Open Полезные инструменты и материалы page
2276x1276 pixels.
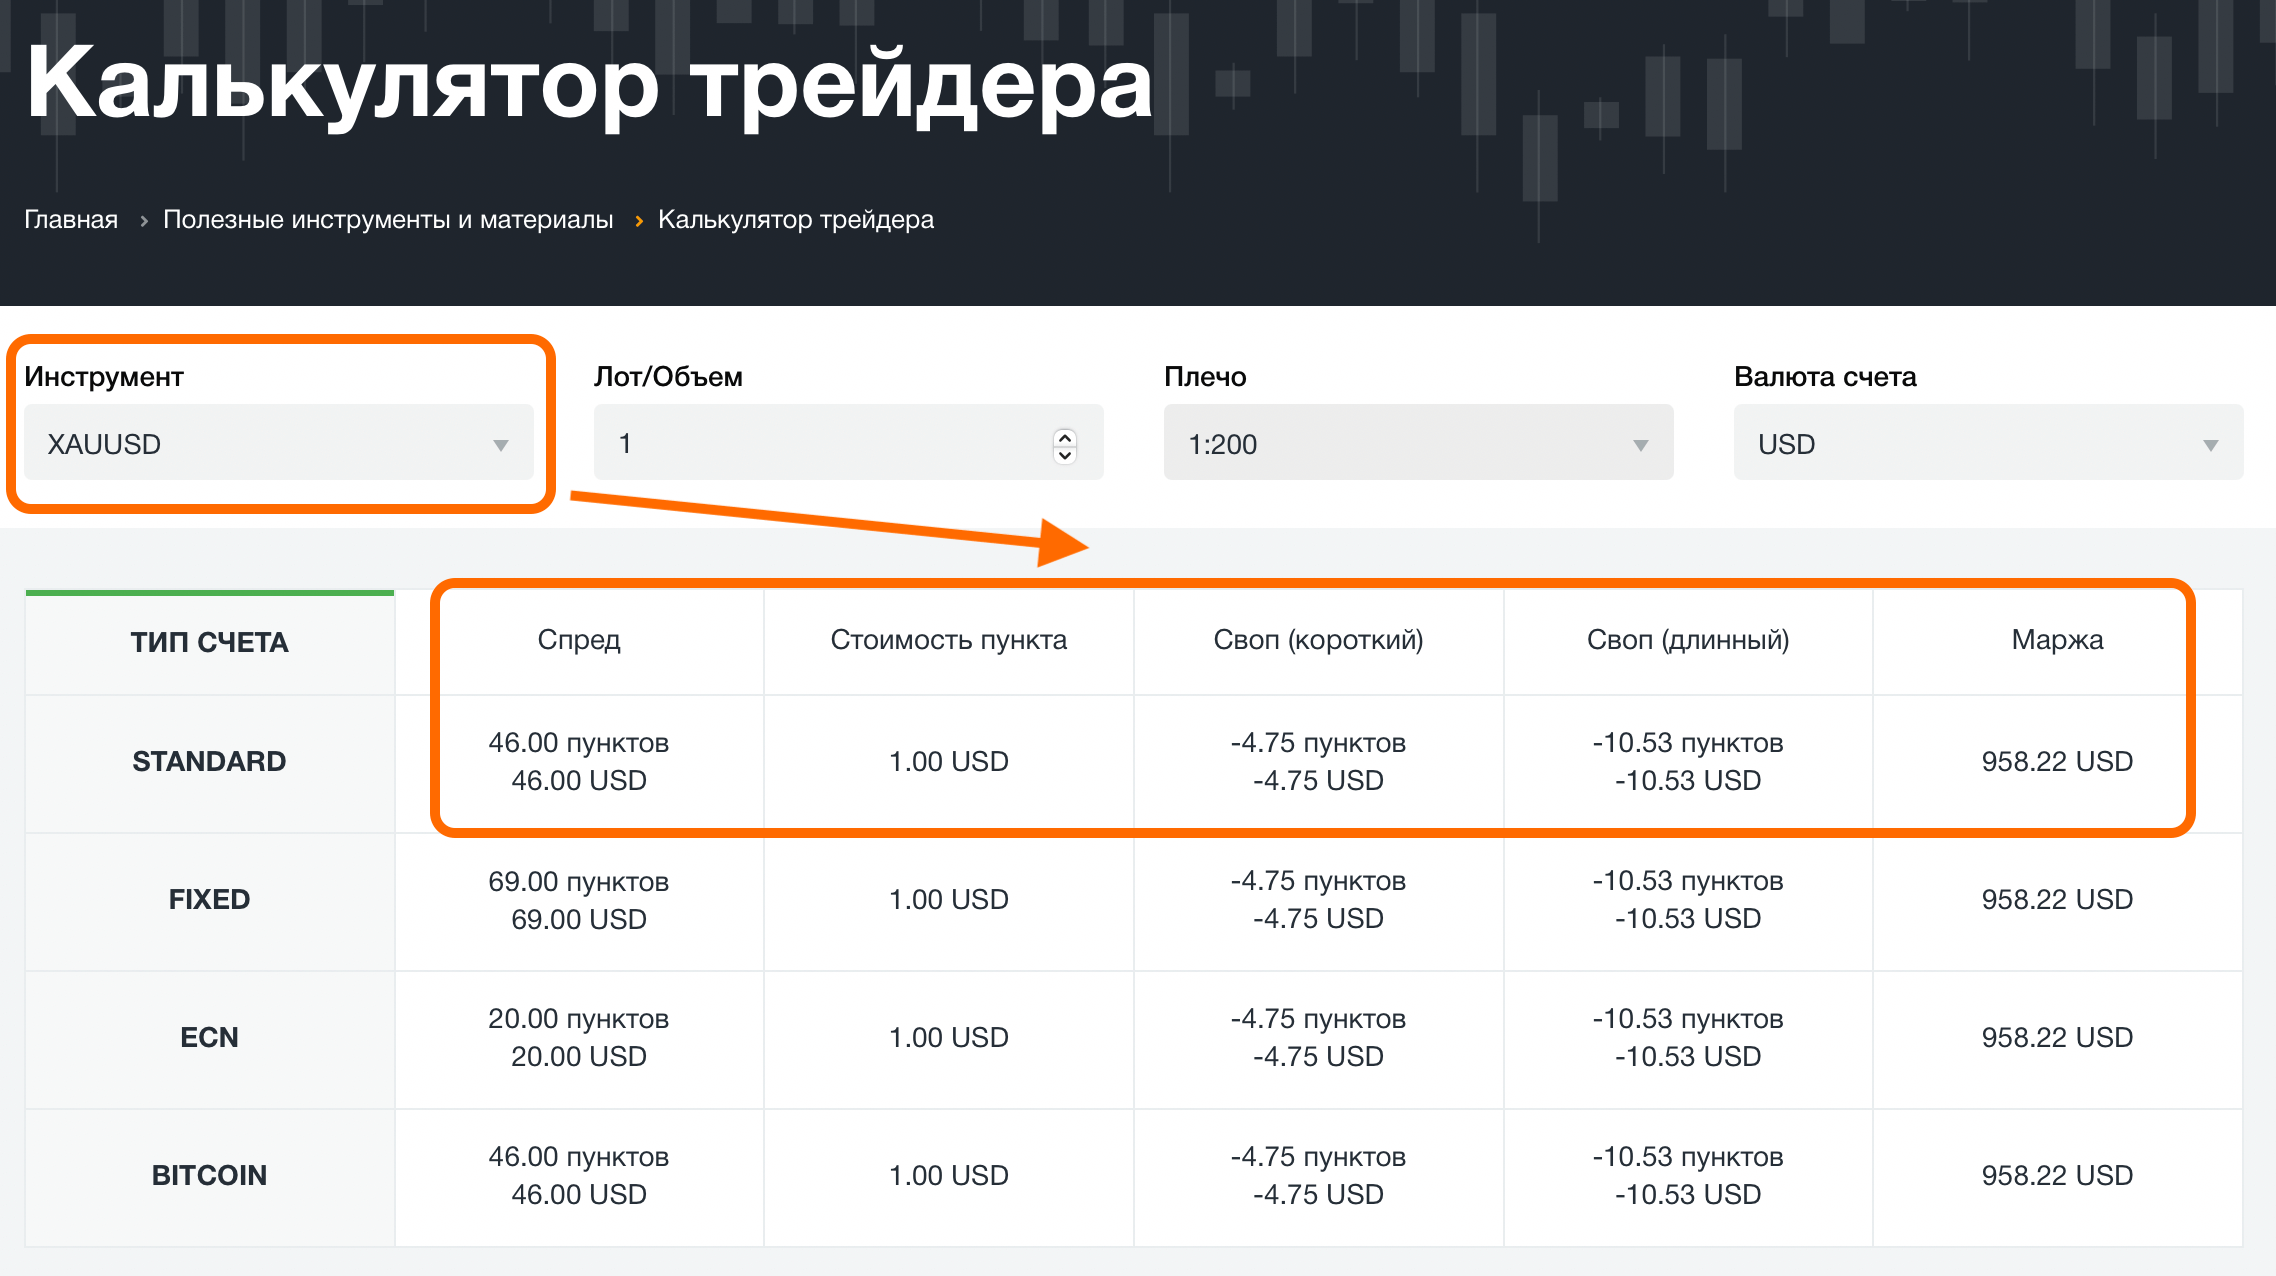click(x=388, y=220)
